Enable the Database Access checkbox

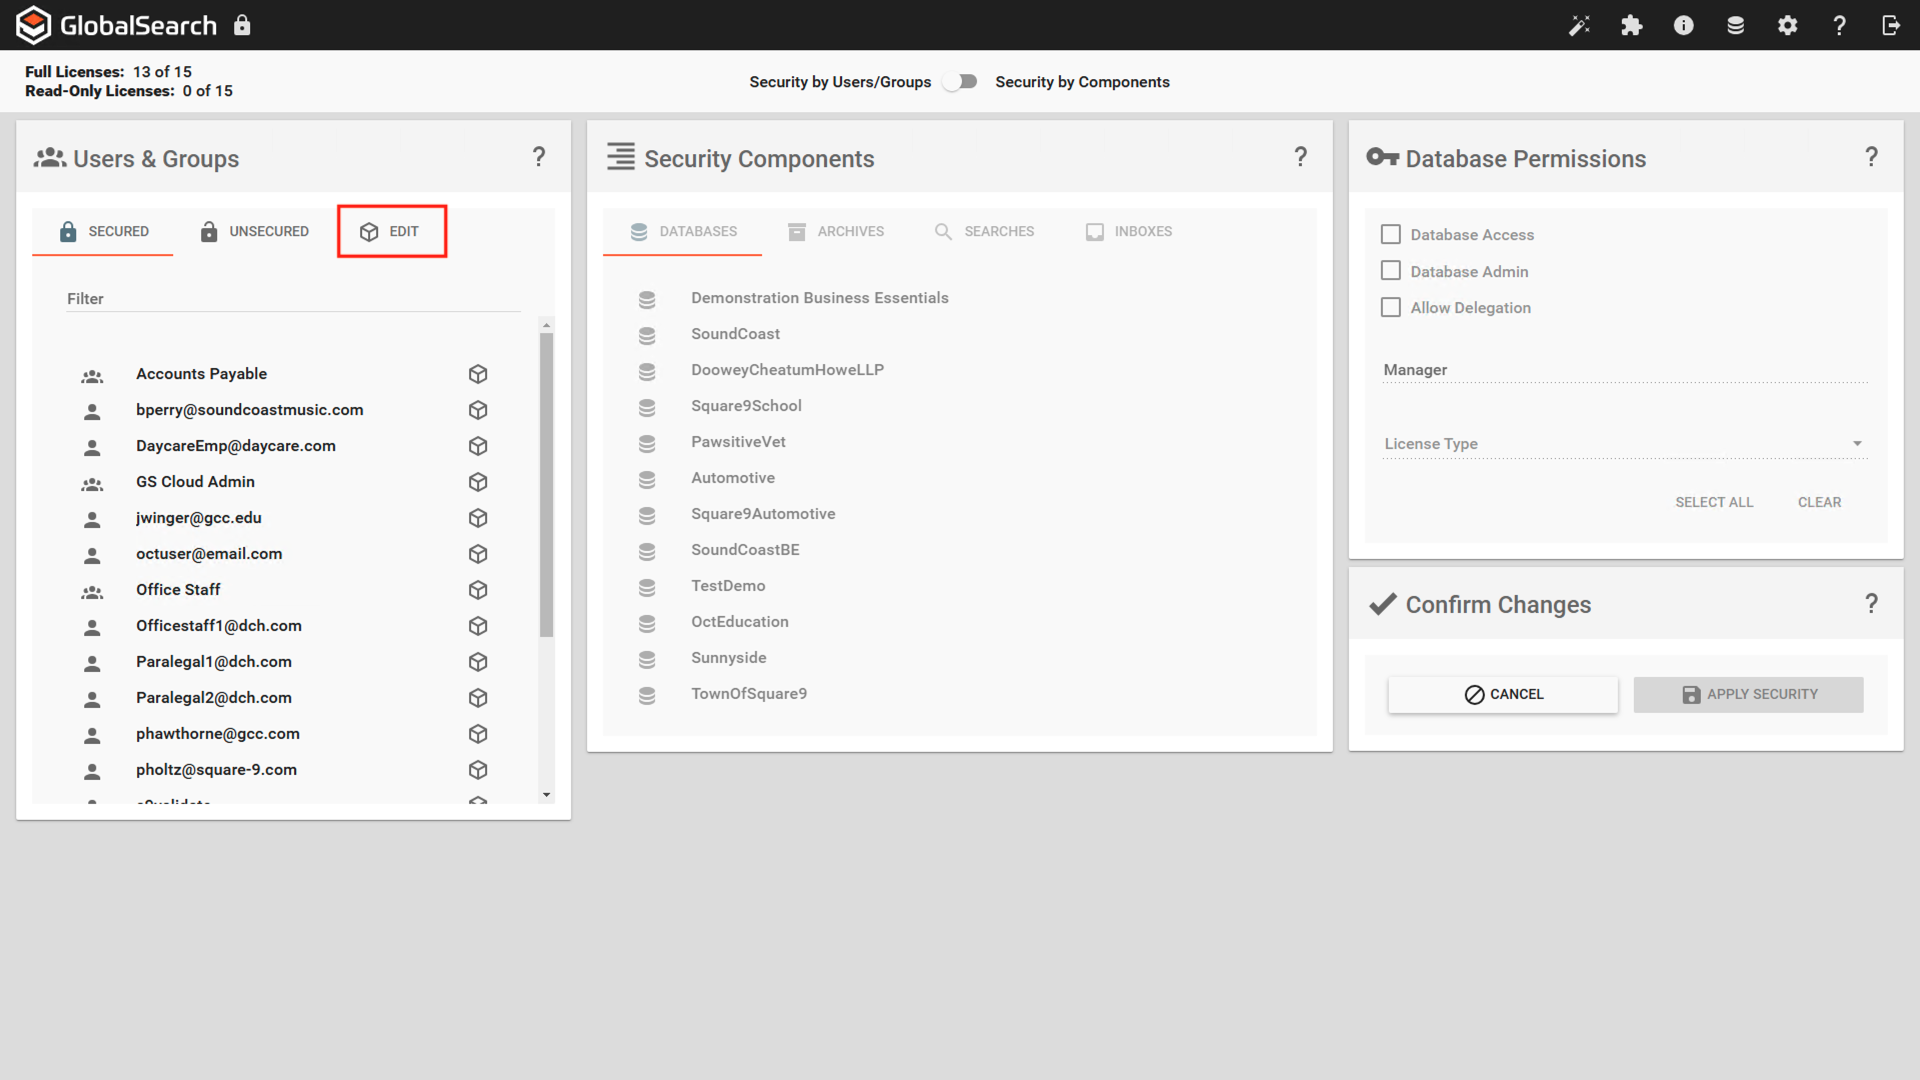1390,233
